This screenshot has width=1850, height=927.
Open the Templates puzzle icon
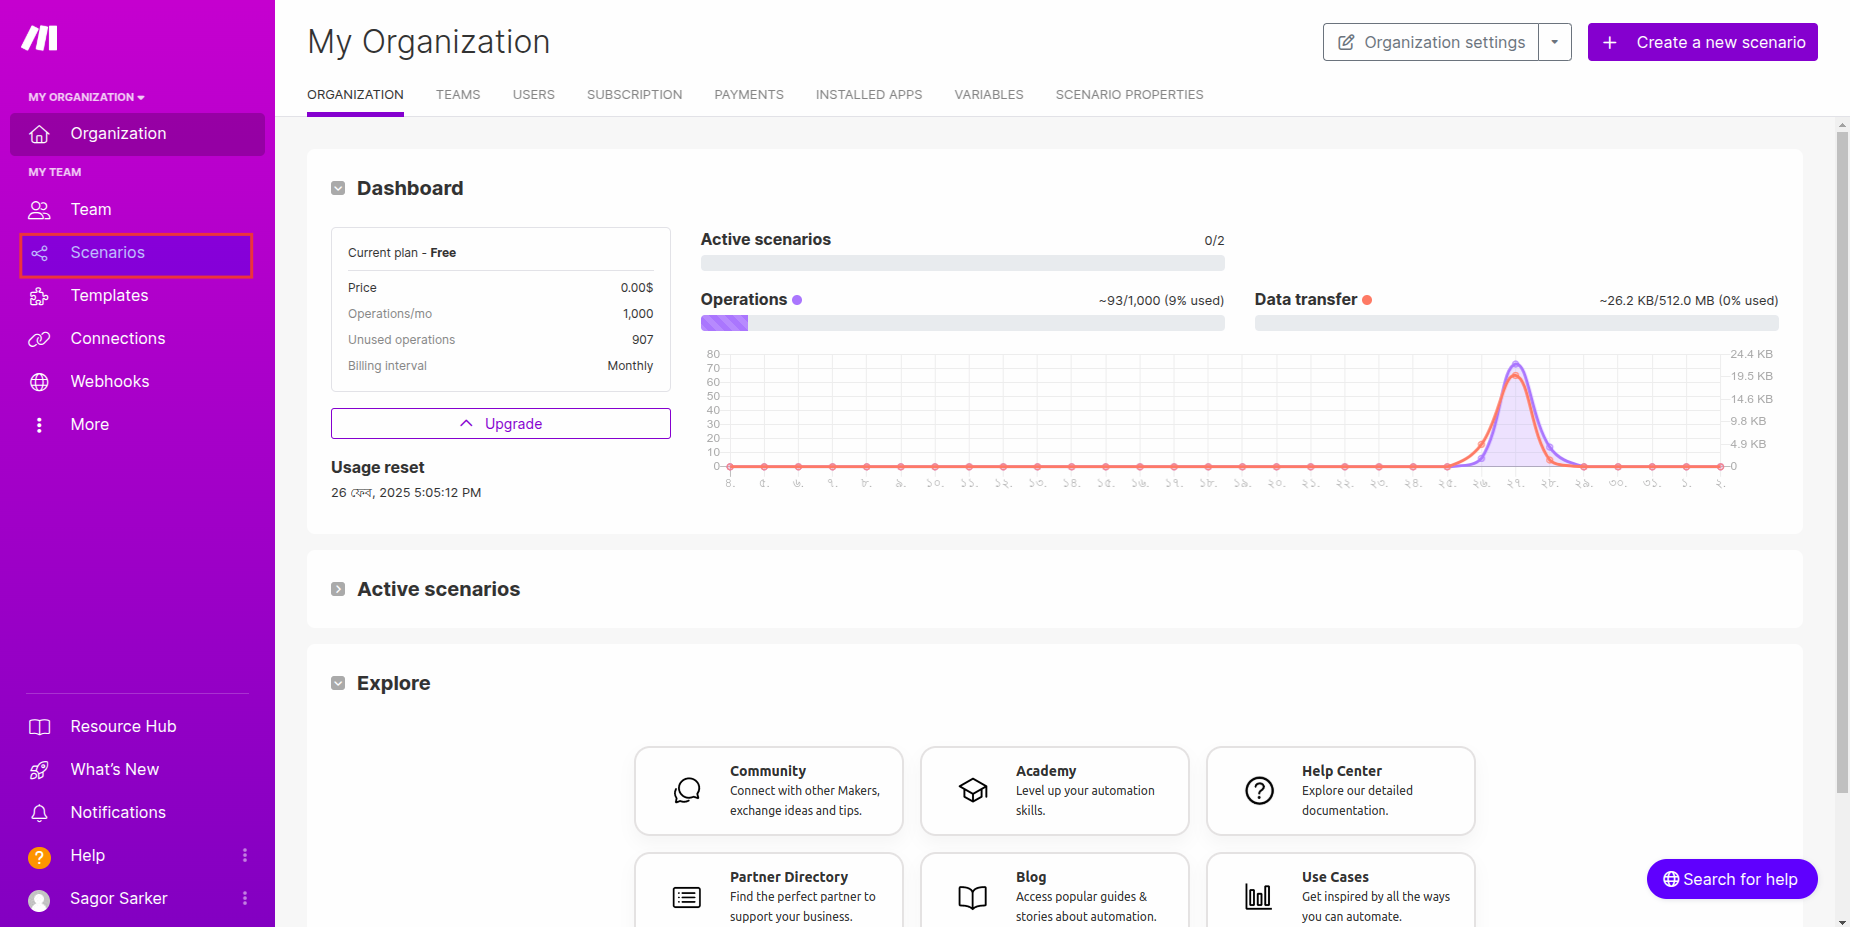coord(39,296)
